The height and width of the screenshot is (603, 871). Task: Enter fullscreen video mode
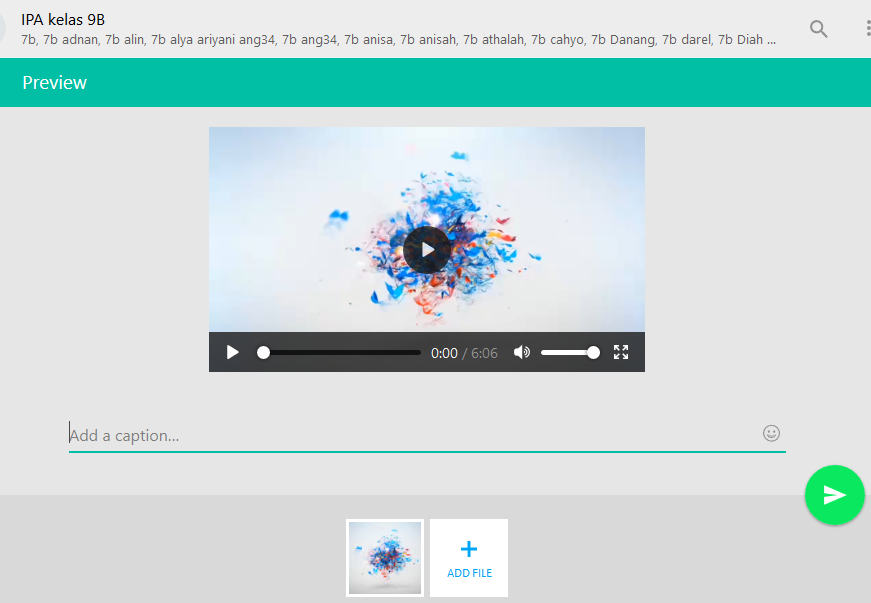coord(621,352)
